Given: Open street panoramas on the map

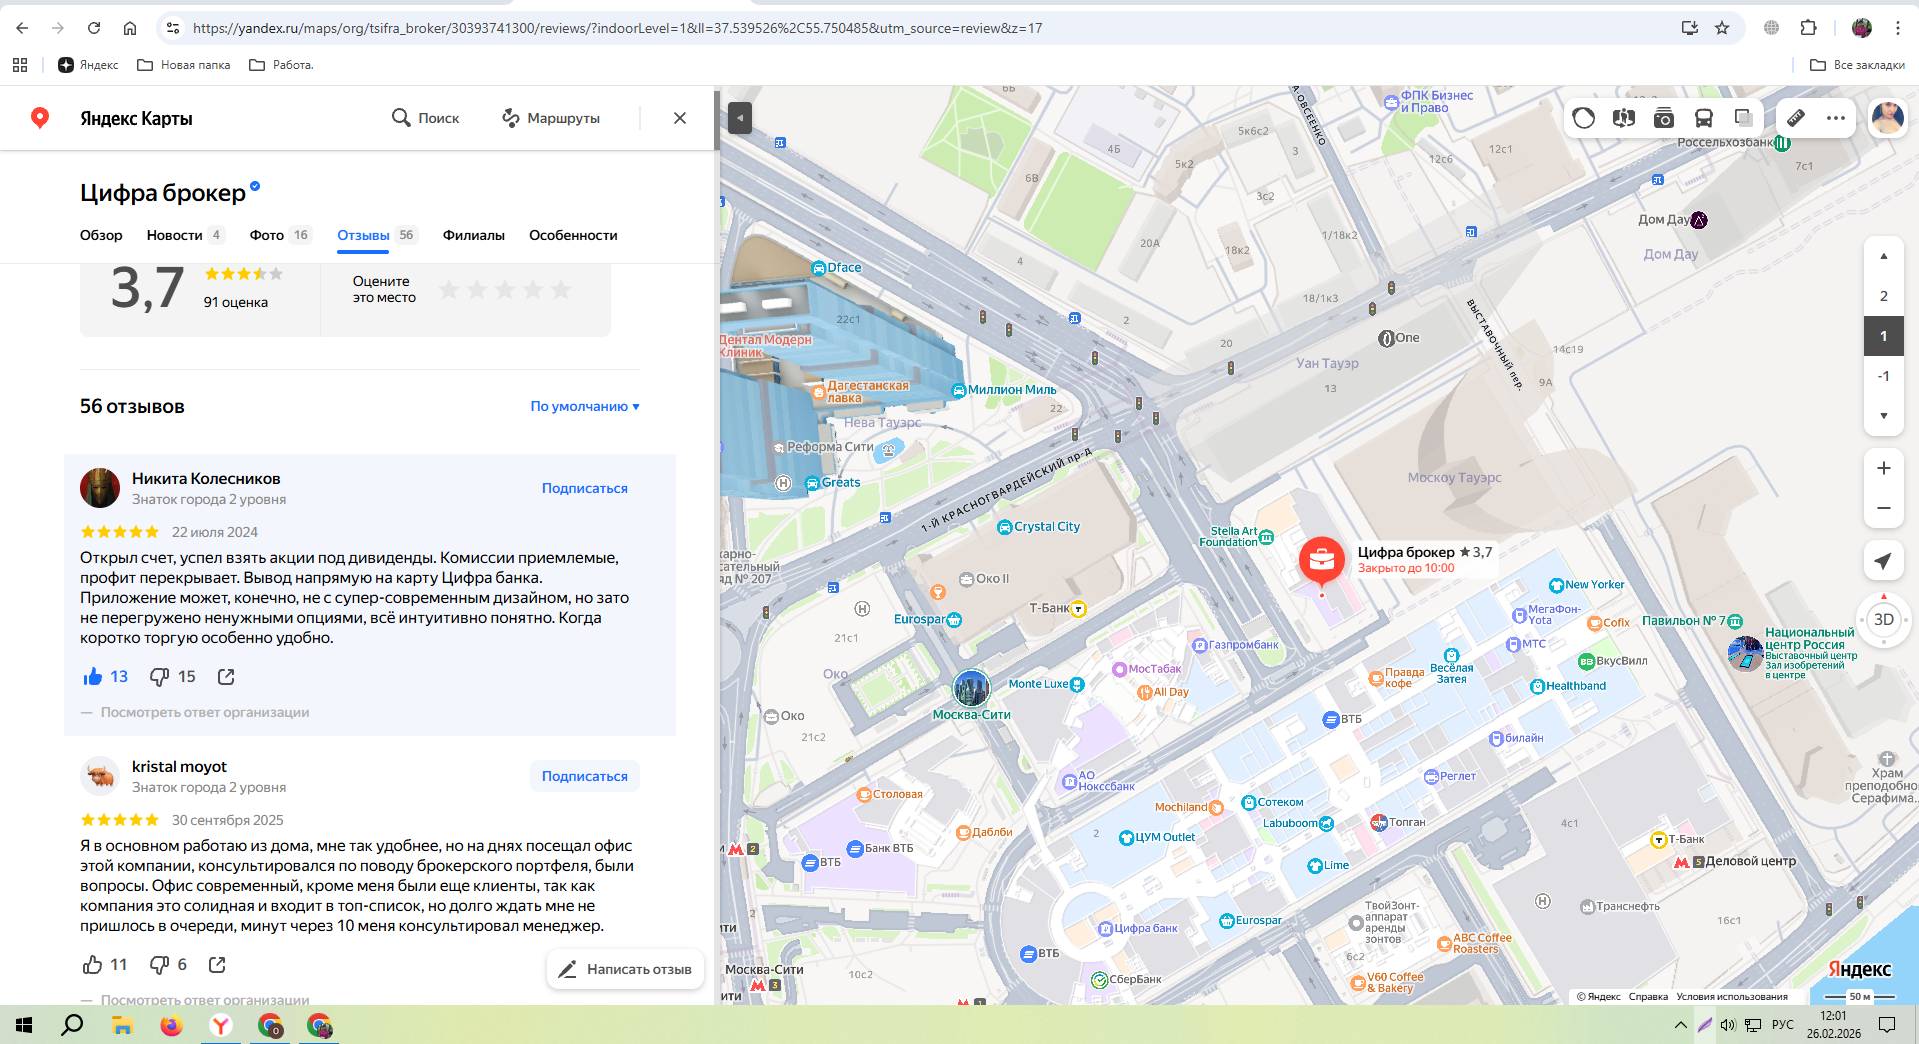Looking at the screenshot, I should 1624,118.
